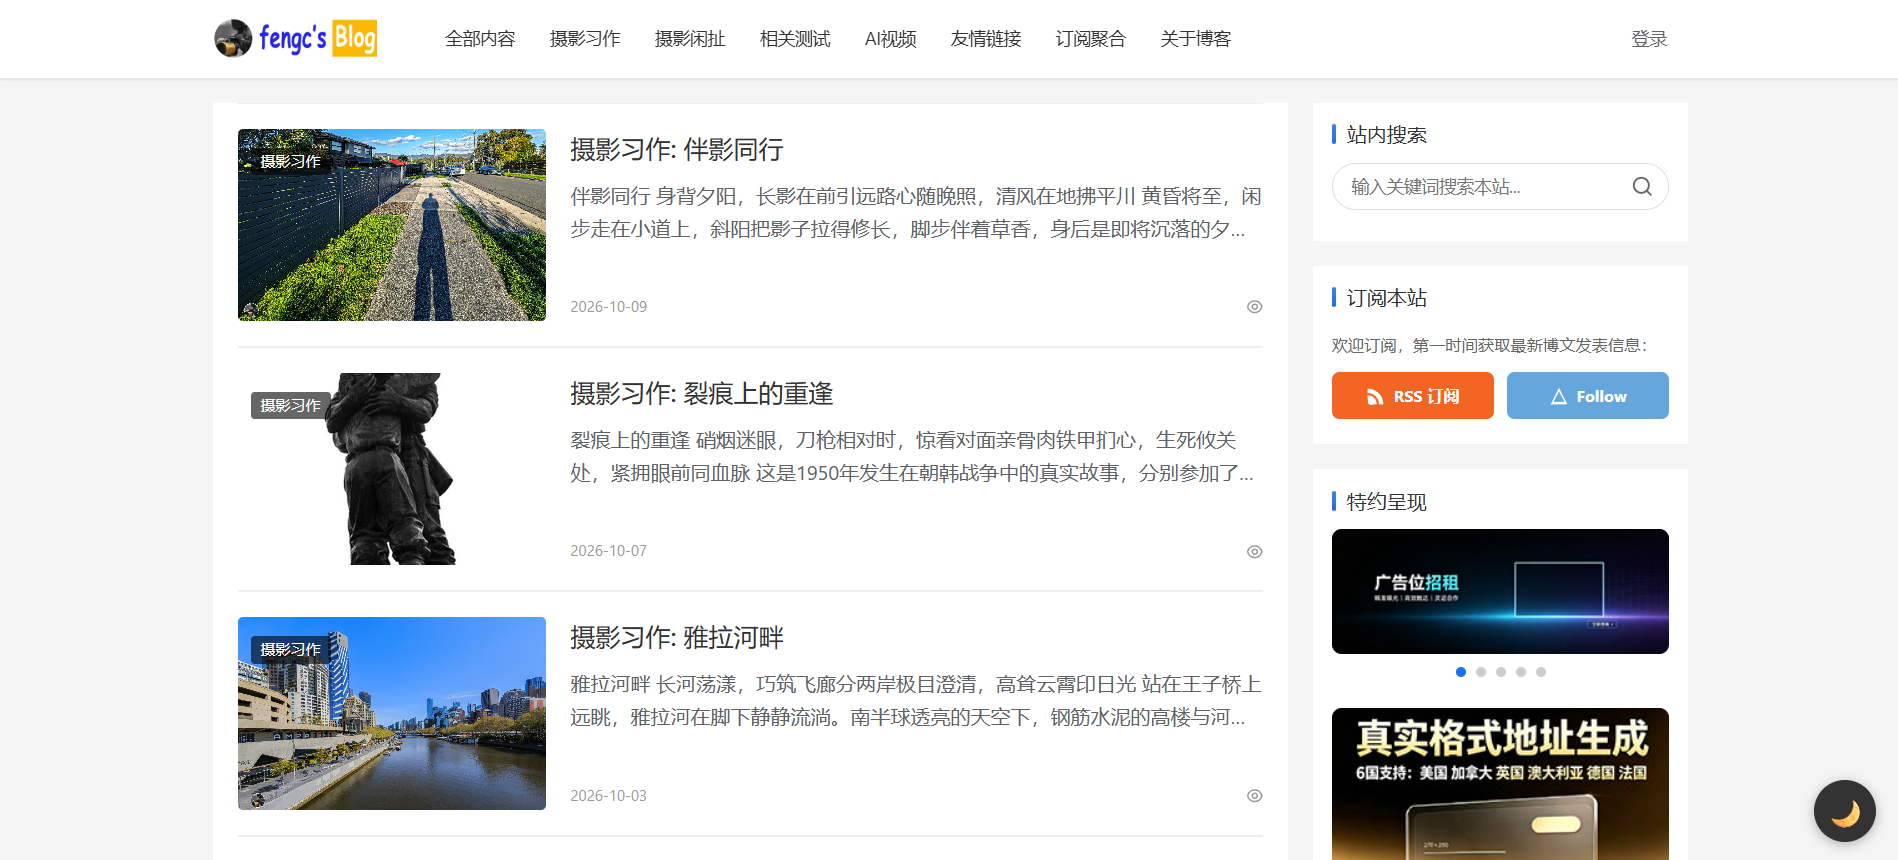This screenshot has height=860, width=1898.
Task: Click the search magnifier icon
Action: [1642, 187]
